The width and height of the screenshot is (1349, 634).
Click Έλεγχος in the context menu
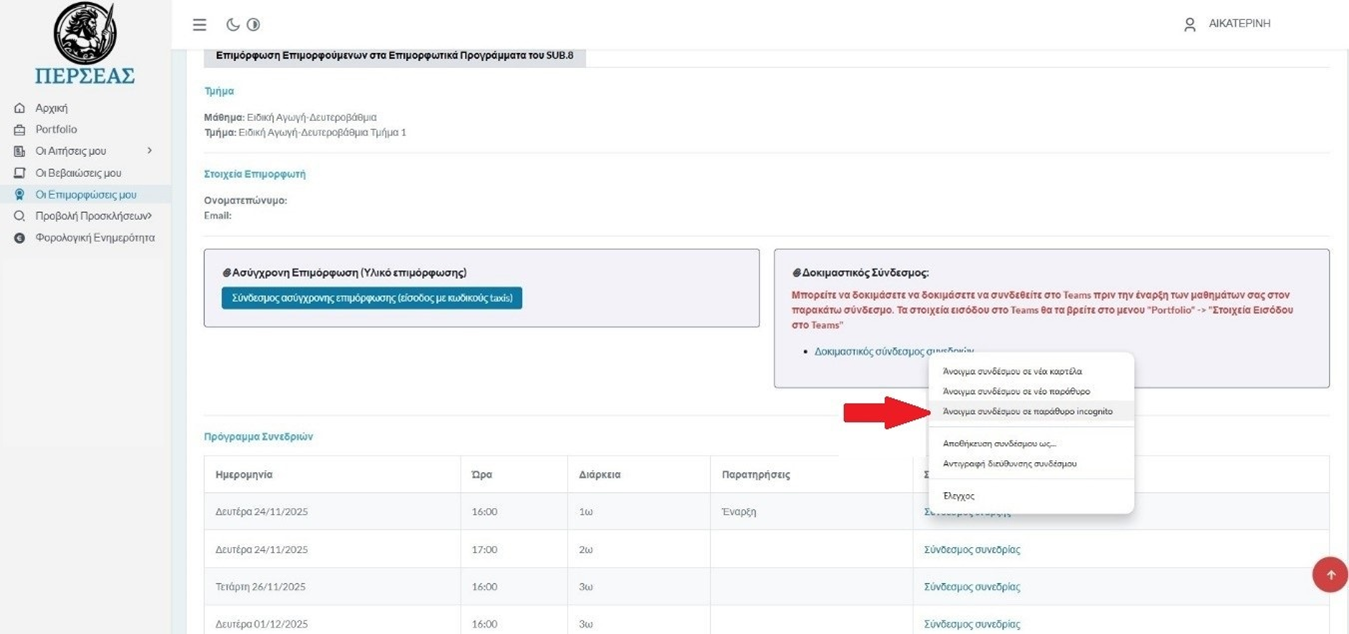(x=958, y=496)
